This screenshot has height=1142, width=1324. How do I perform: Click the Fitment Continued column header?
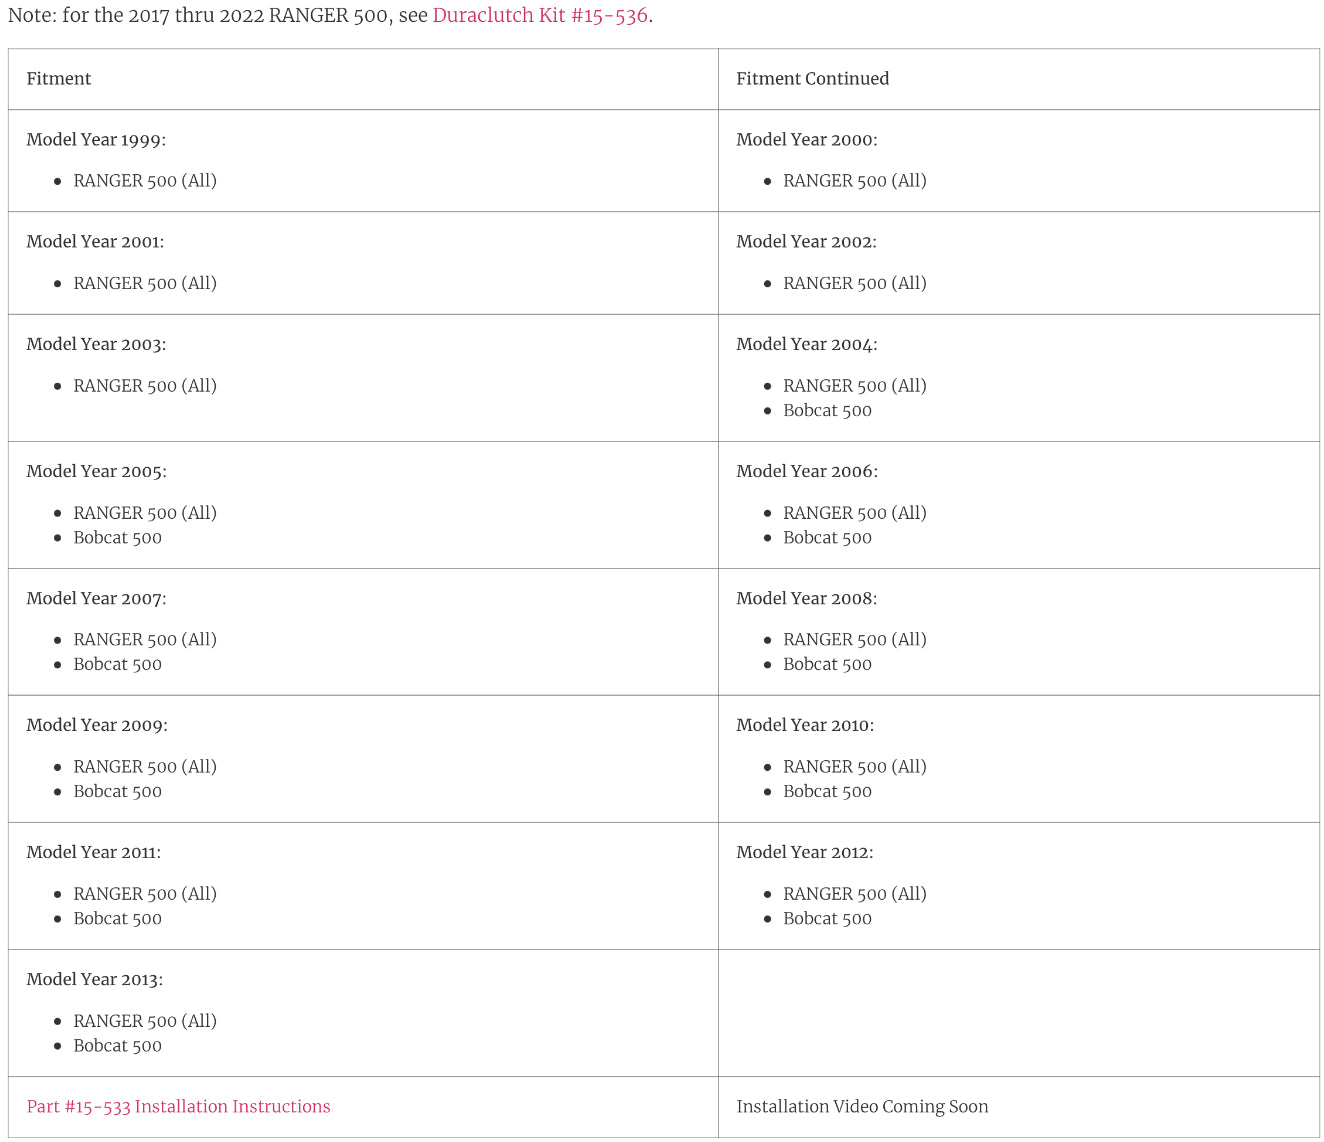[x=812, y=79]
